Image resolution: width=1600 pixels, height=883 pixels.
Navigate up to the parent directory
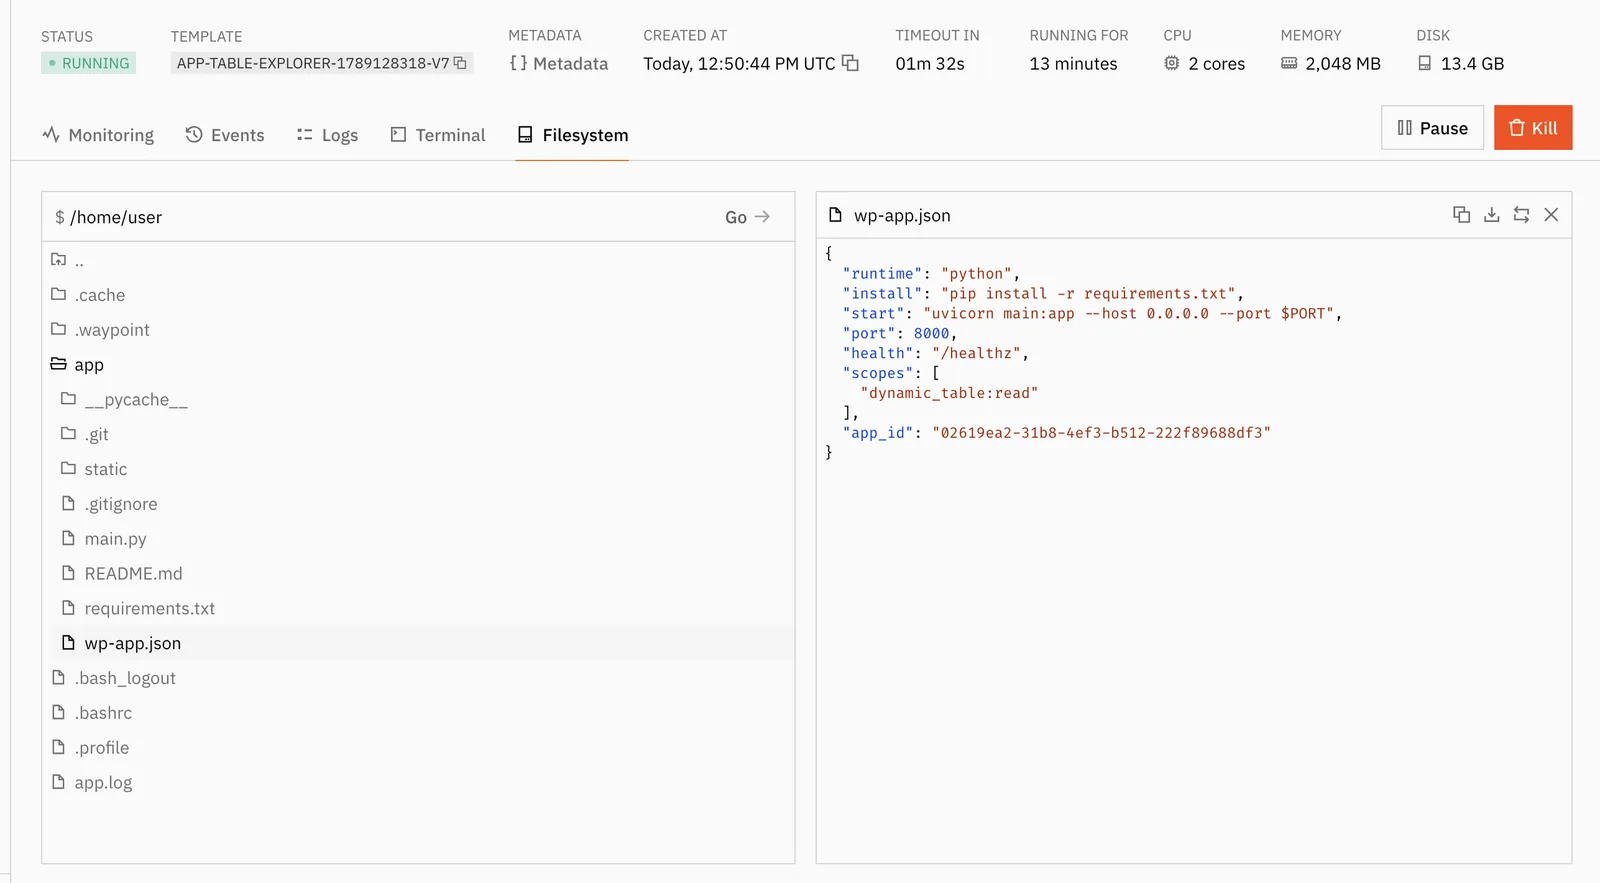tap(418, 260)
